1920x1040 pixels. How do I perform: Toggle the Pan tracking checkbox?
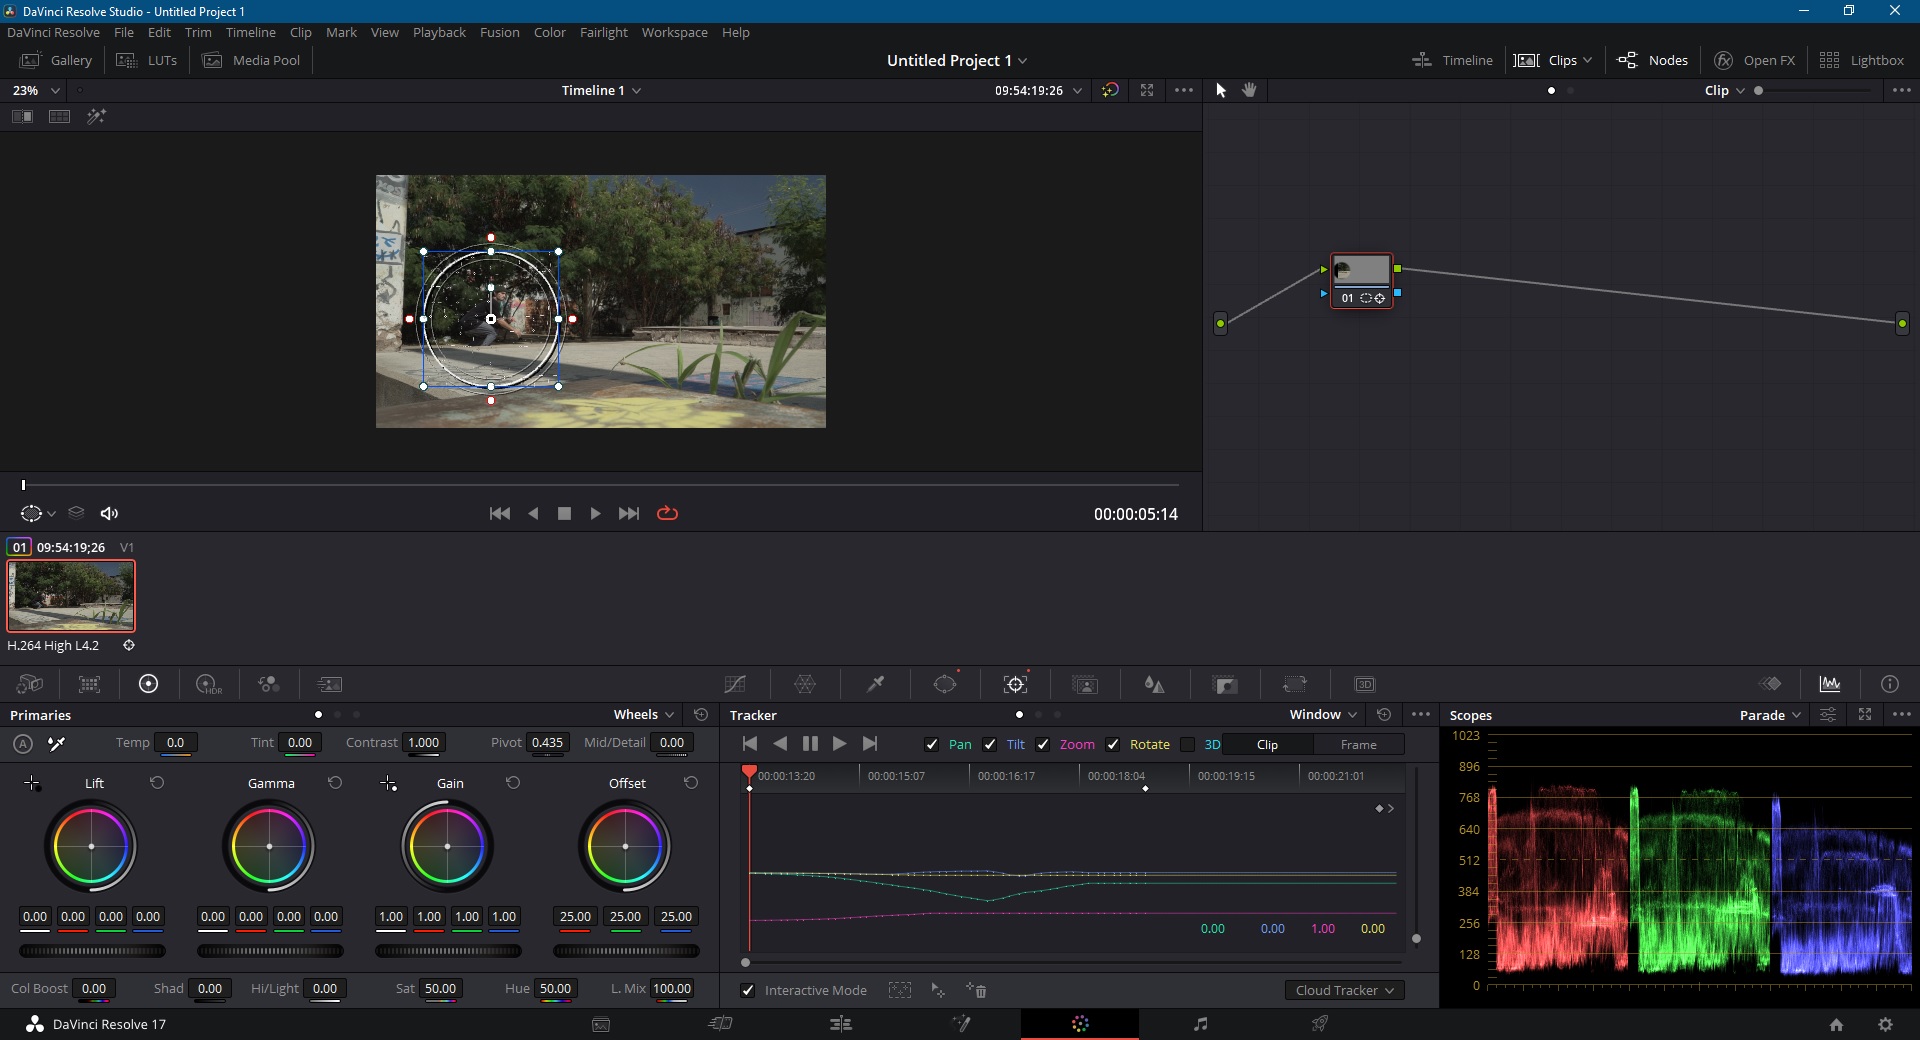point(932,744)
